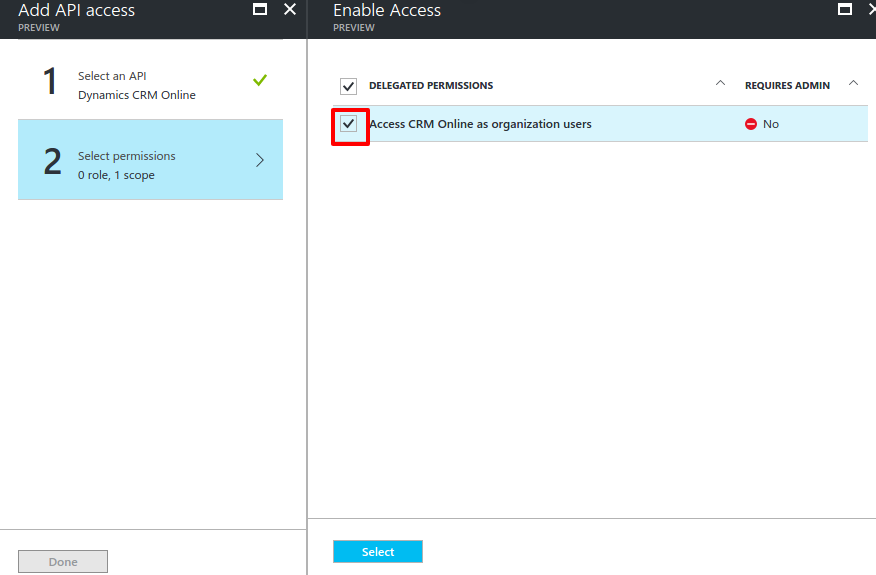Click the Add API access blade title
Viewport: 876px width, 575px height.
coord(77,10)
